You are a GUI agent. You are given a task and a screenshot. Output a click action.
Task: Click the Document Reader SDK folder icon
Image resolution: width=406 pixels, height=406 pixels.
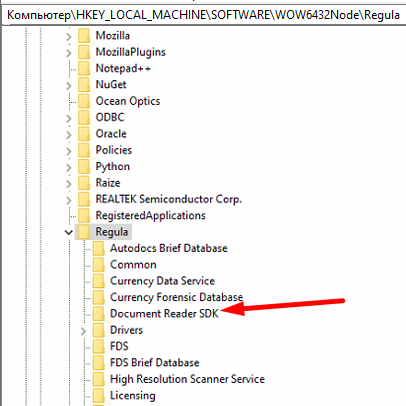click(99, 313)
